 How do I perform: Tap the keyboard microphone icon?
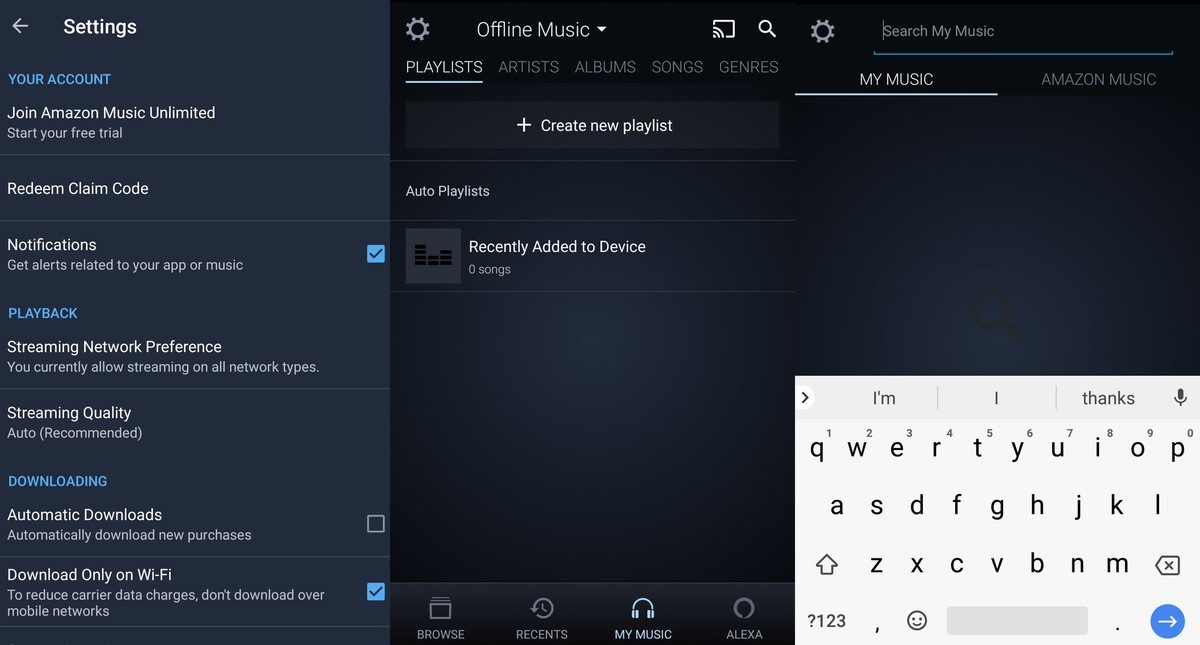(x=1180, y=397)
